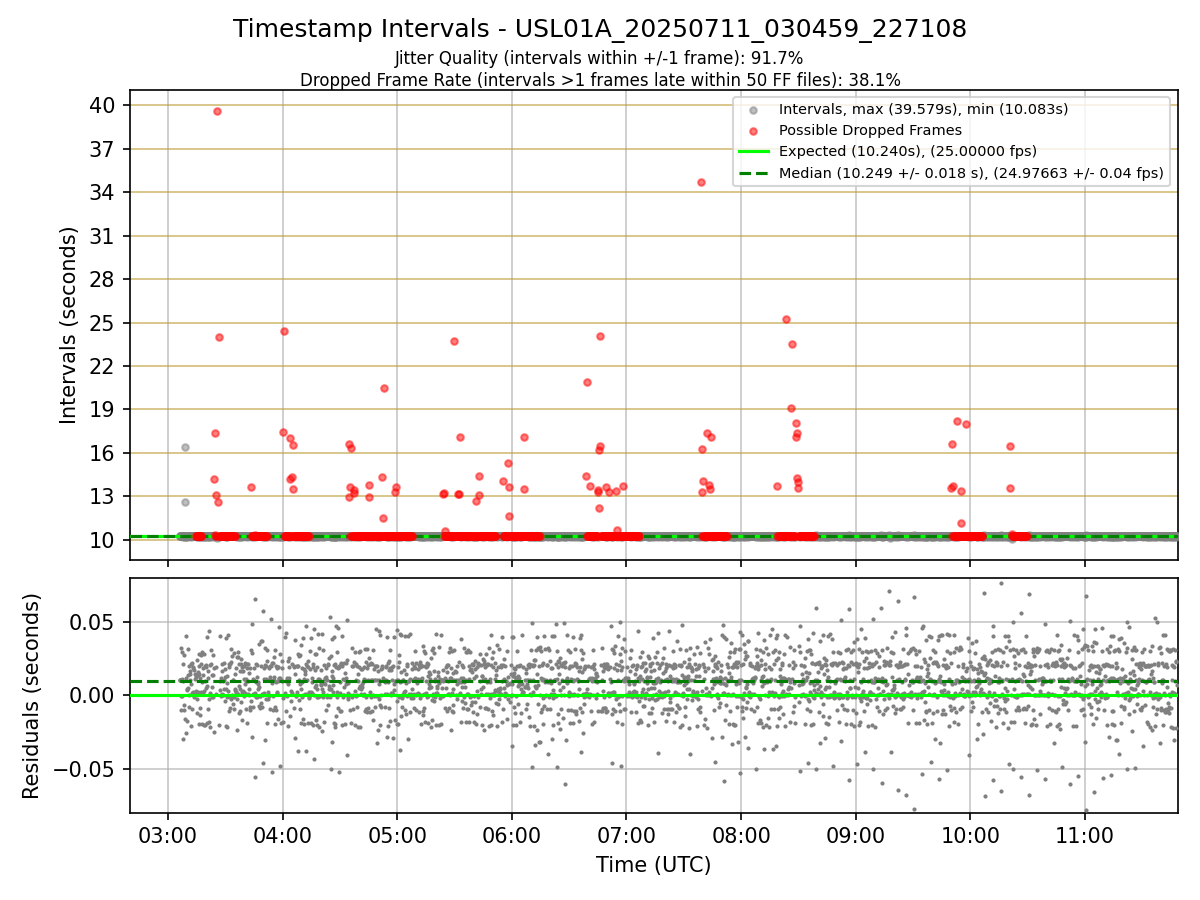Click the 'Jitter Quality (intervals within +/-1 frame): 91.7%' subtitle
The image size is (1200, 900).
pyautogui.click(x=599, y=59)
